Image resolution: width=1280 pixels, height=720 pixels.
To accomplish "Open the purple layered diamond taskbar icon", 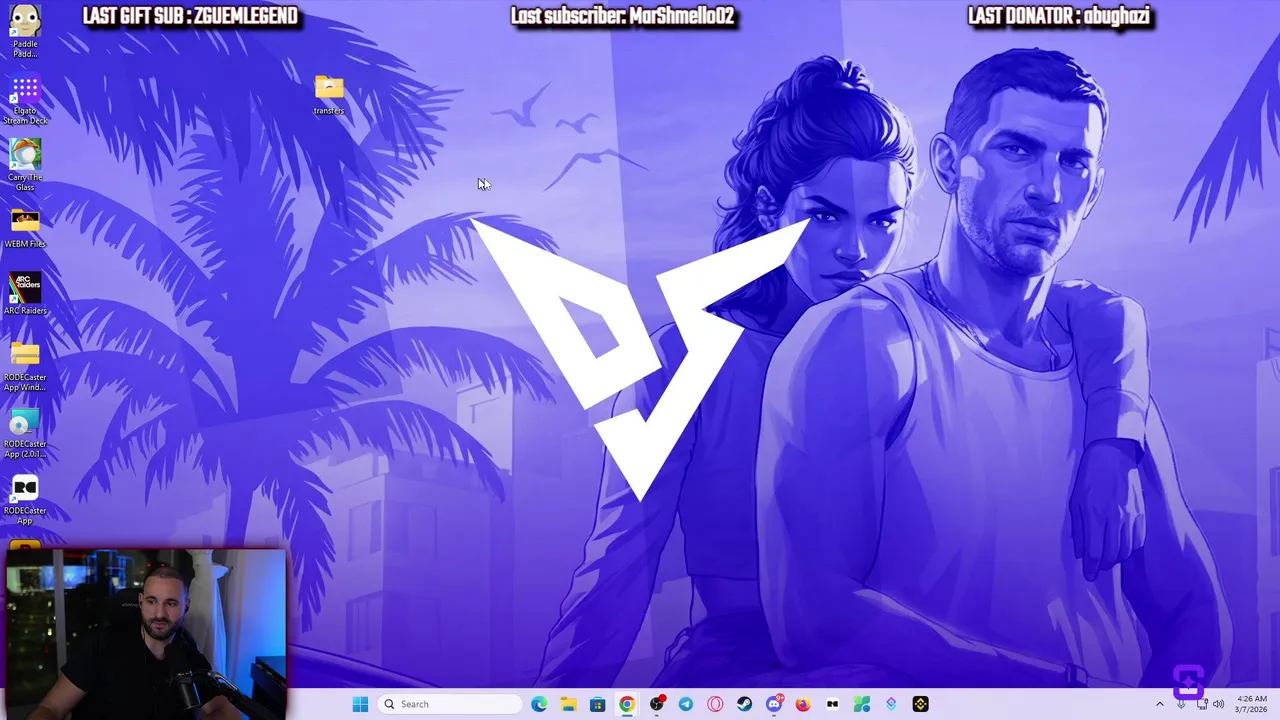I will pyautogui.click(x=891, y=704).
